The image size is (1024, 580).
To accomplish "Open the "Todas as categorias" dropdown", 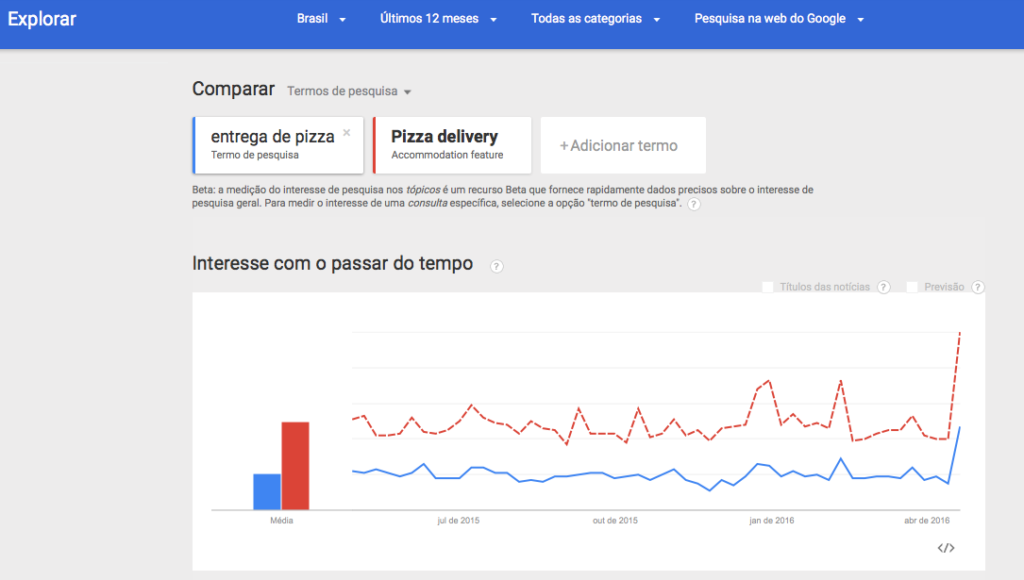I will [595, 19].
